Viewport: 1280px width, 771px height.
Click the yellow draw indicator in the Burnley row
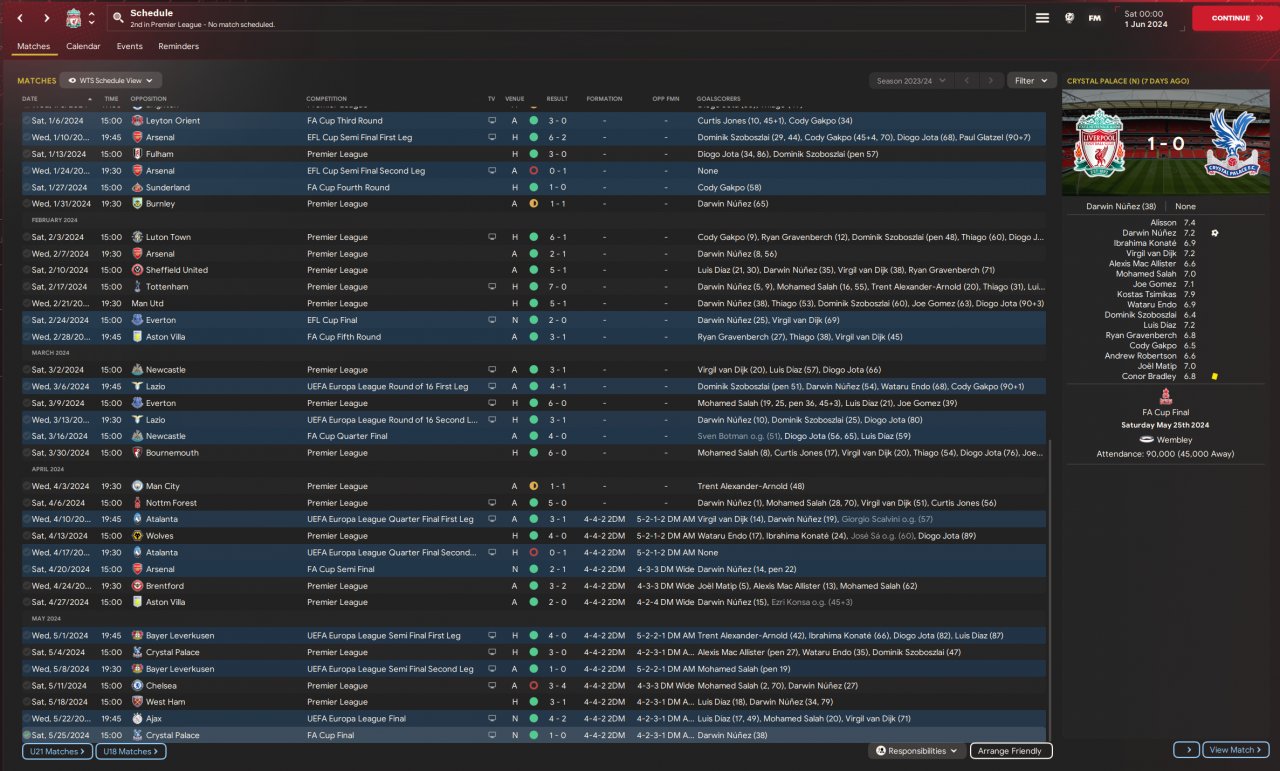[x=533, y=204]
